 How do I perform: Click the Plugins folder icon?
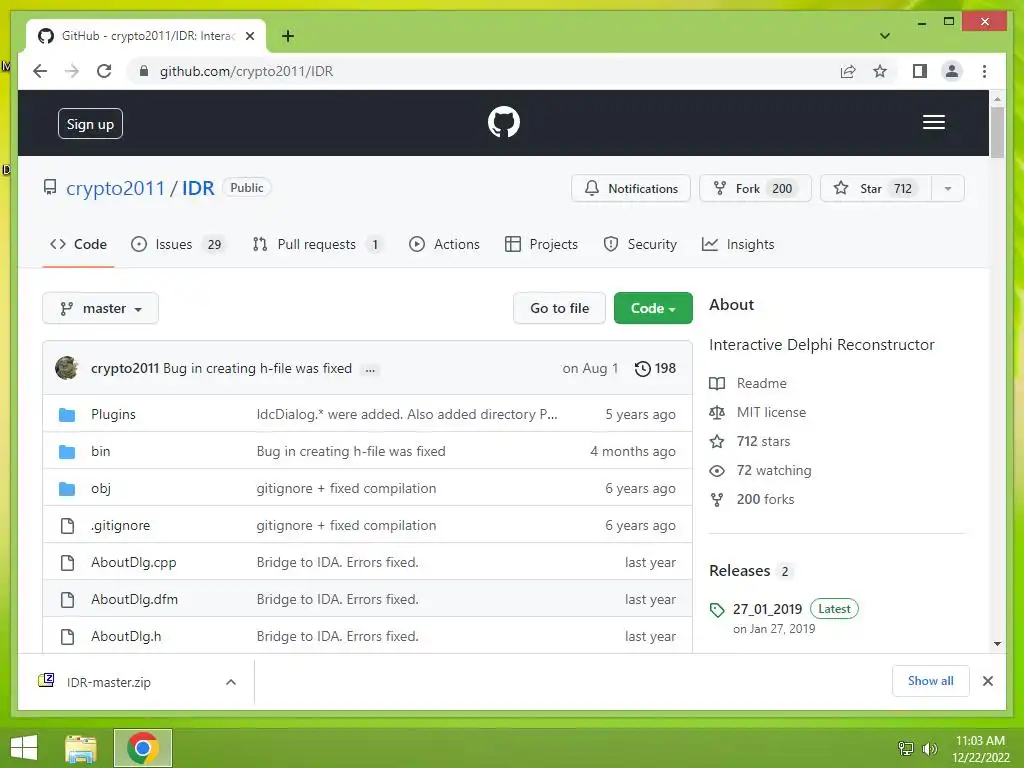click(x=67, y=415)
